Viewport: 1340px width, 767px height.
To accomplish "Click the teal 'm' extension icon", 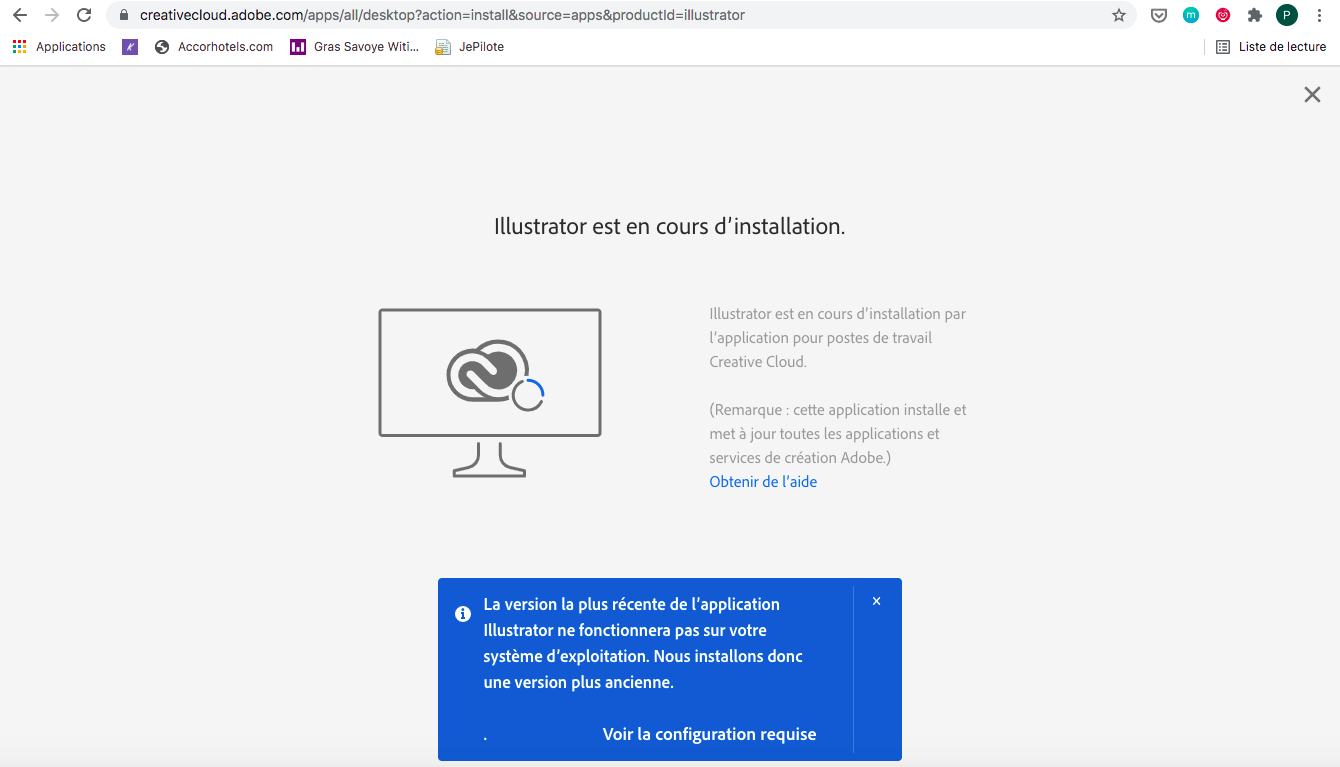I will click(x=1191, y=15).
